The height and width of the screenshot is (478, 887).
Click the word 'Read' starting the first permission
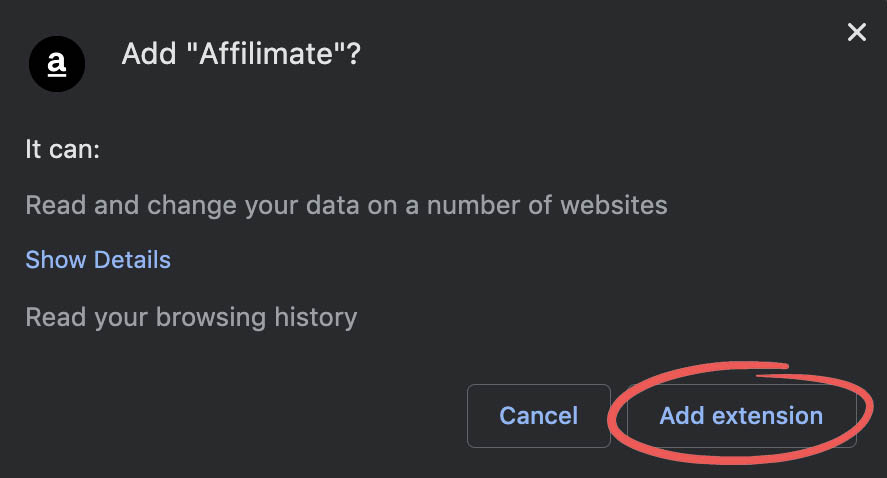(x=55, y=205)
